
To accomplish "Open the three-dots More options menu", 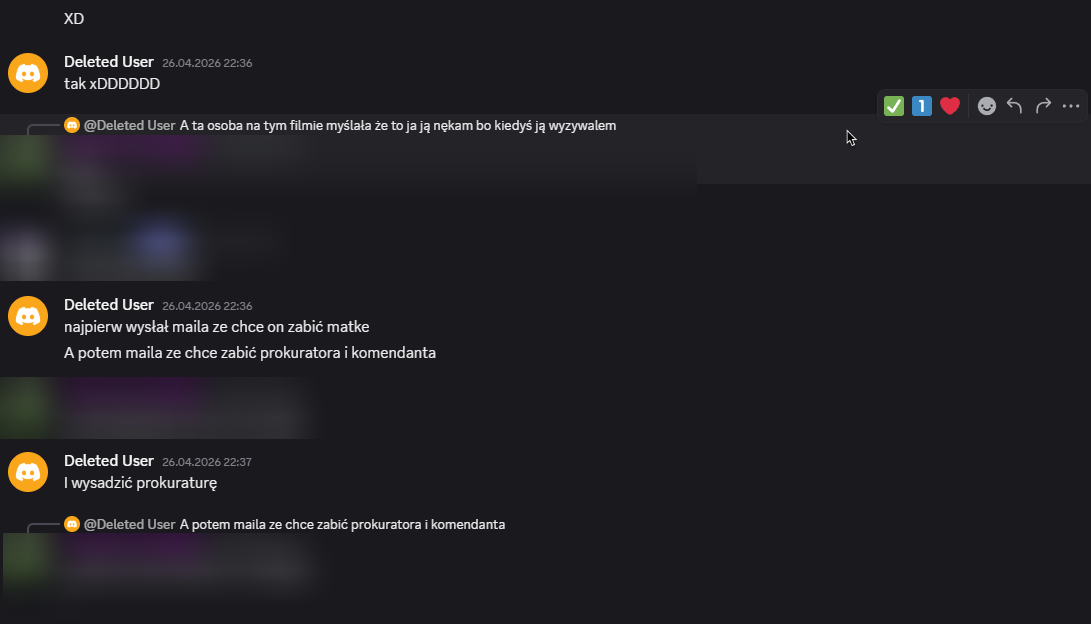I will (x=1071, y=106).
